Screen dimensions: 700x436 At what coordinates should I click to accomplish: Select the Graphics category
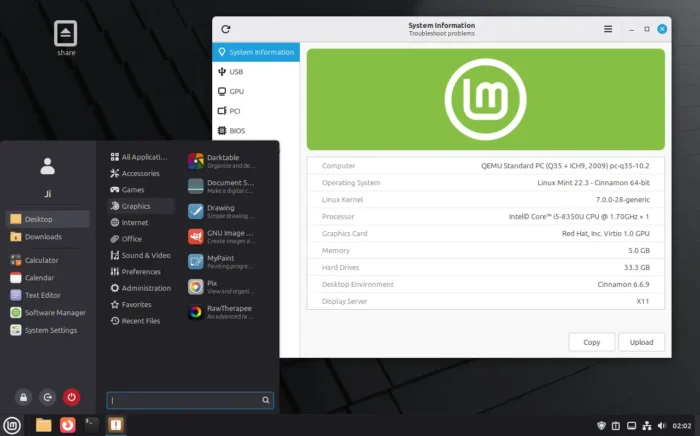[x=141, y=206]
